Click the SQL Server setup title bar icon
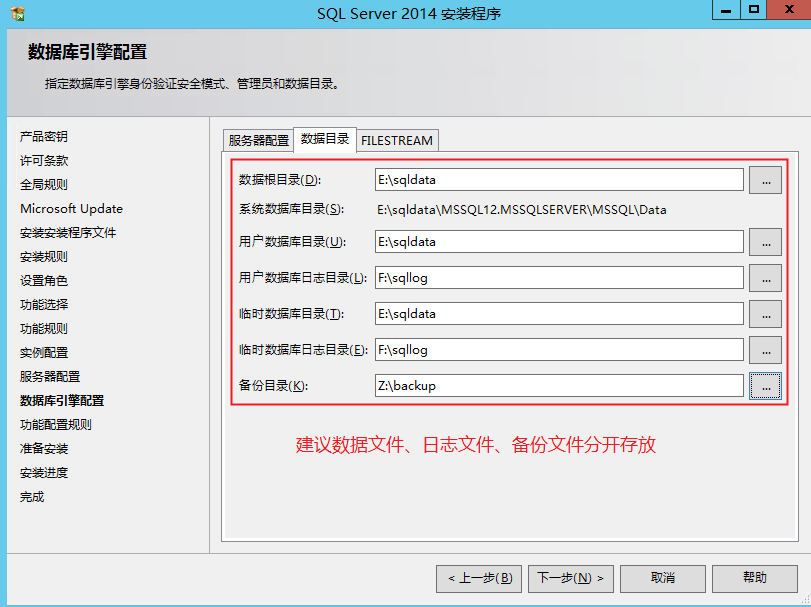This screenshot has height=607, width=811. pyautogui.click(x=17, y=13)
